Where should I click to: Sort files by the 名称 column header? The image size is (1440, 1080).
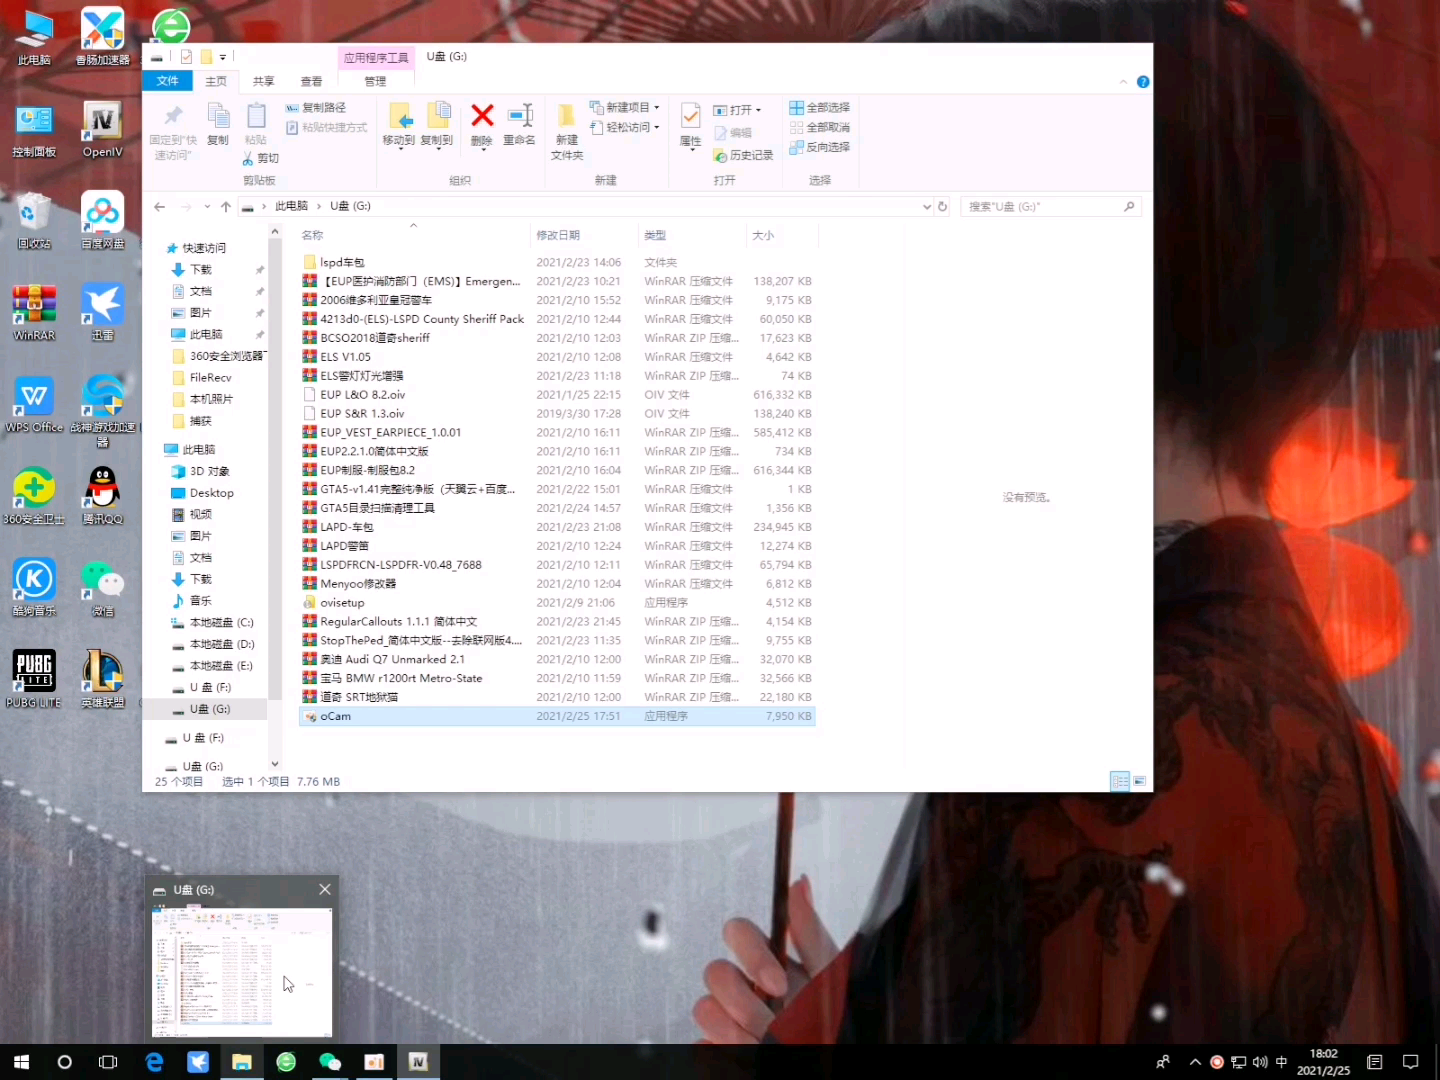(413, 236)
